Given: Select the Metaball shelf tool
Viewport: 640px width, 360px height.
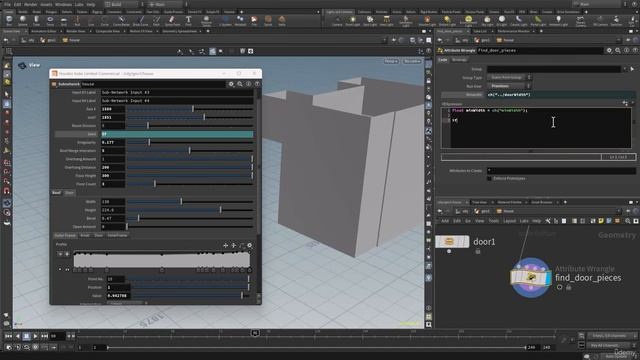Looking at the screenshot, I should click(240, 21).
